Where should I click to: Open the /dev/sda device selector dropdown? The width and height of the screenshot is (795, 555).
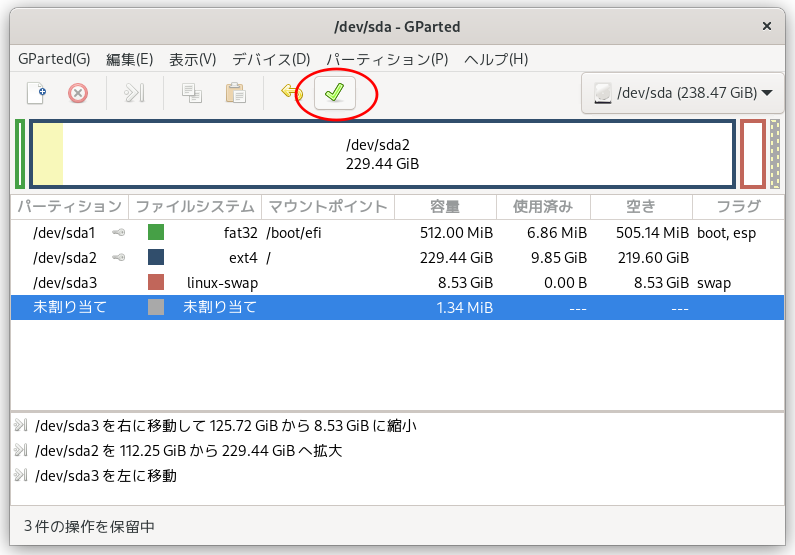(x=682, y=93)
